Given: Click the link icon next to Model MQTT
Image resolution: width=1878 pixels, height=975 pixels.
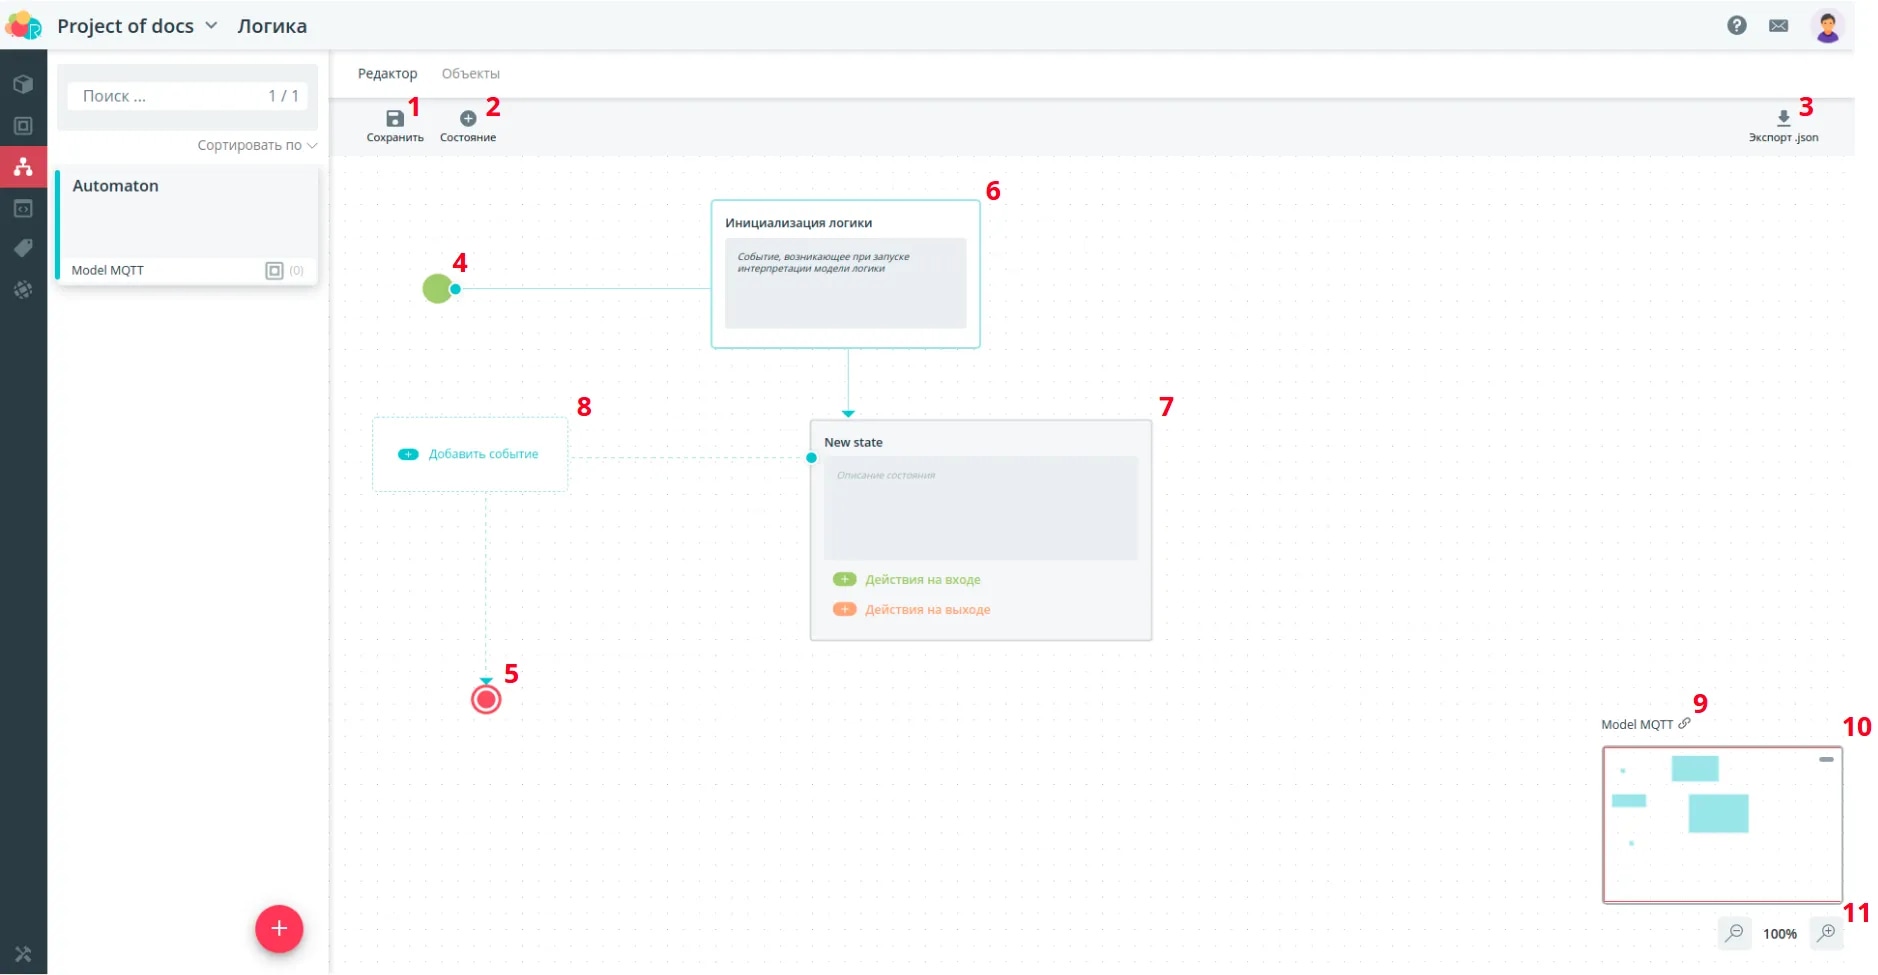Looking at the screenshot, I should (1684, 723).
